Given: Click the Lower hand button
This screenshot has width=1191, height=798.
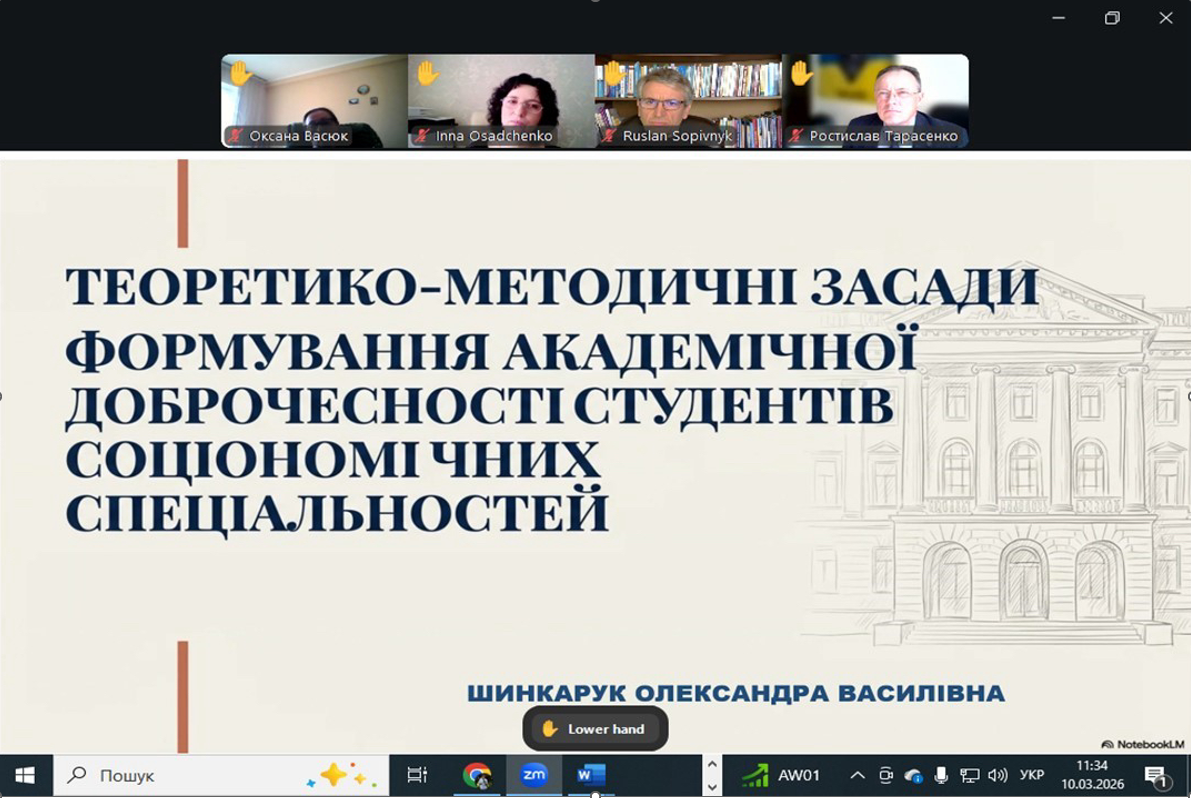Looking at the screenshot, I should tap(595, 729).
